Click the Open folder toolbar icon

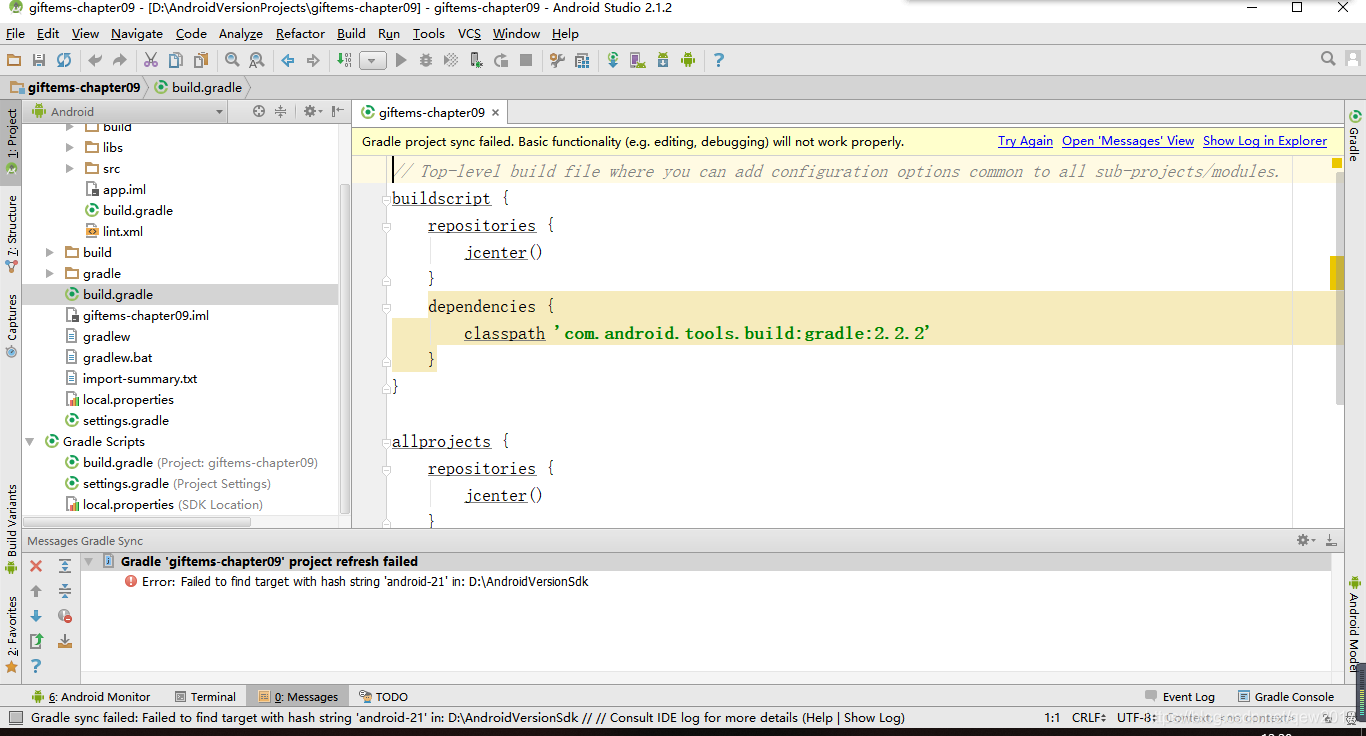point(14,60)
